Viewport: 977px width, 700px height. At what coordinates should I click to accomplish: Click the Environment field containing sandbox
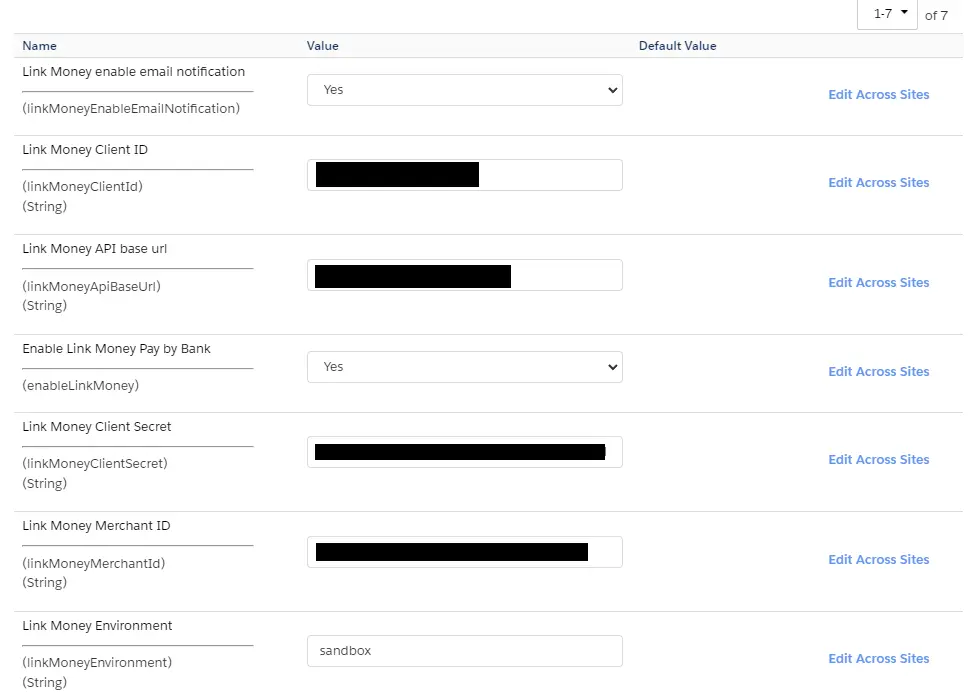[x=465, y=651]
